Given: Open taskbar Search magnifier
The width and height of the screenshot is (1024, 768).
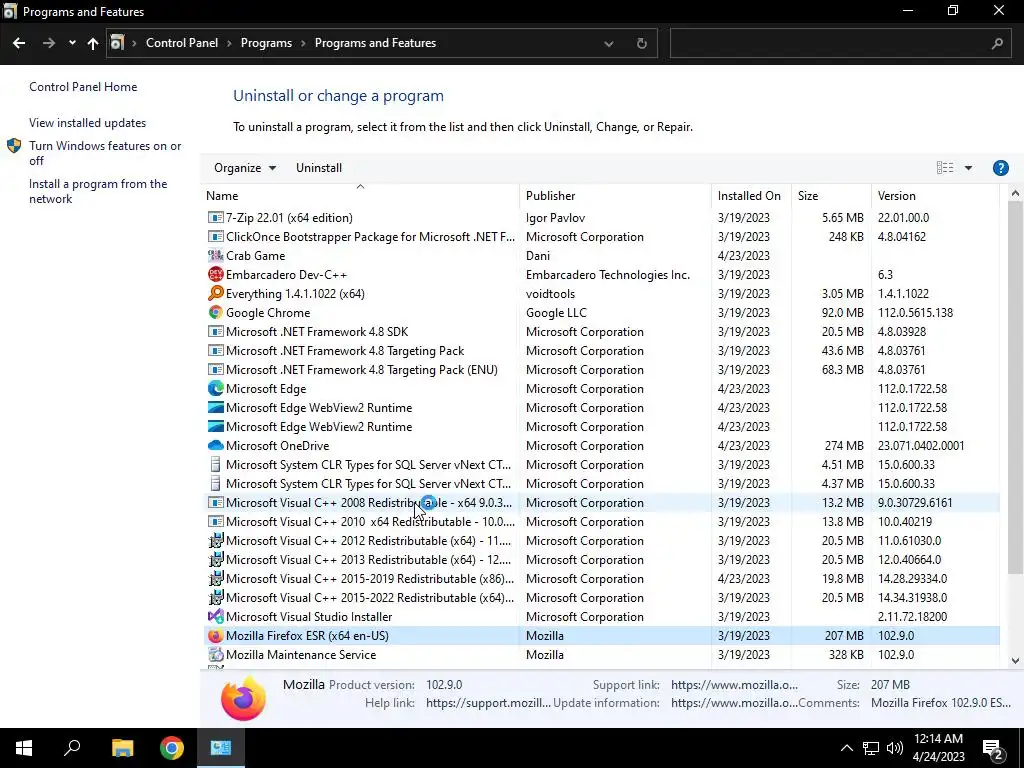Looking at the screenshot, I should 72,748.
